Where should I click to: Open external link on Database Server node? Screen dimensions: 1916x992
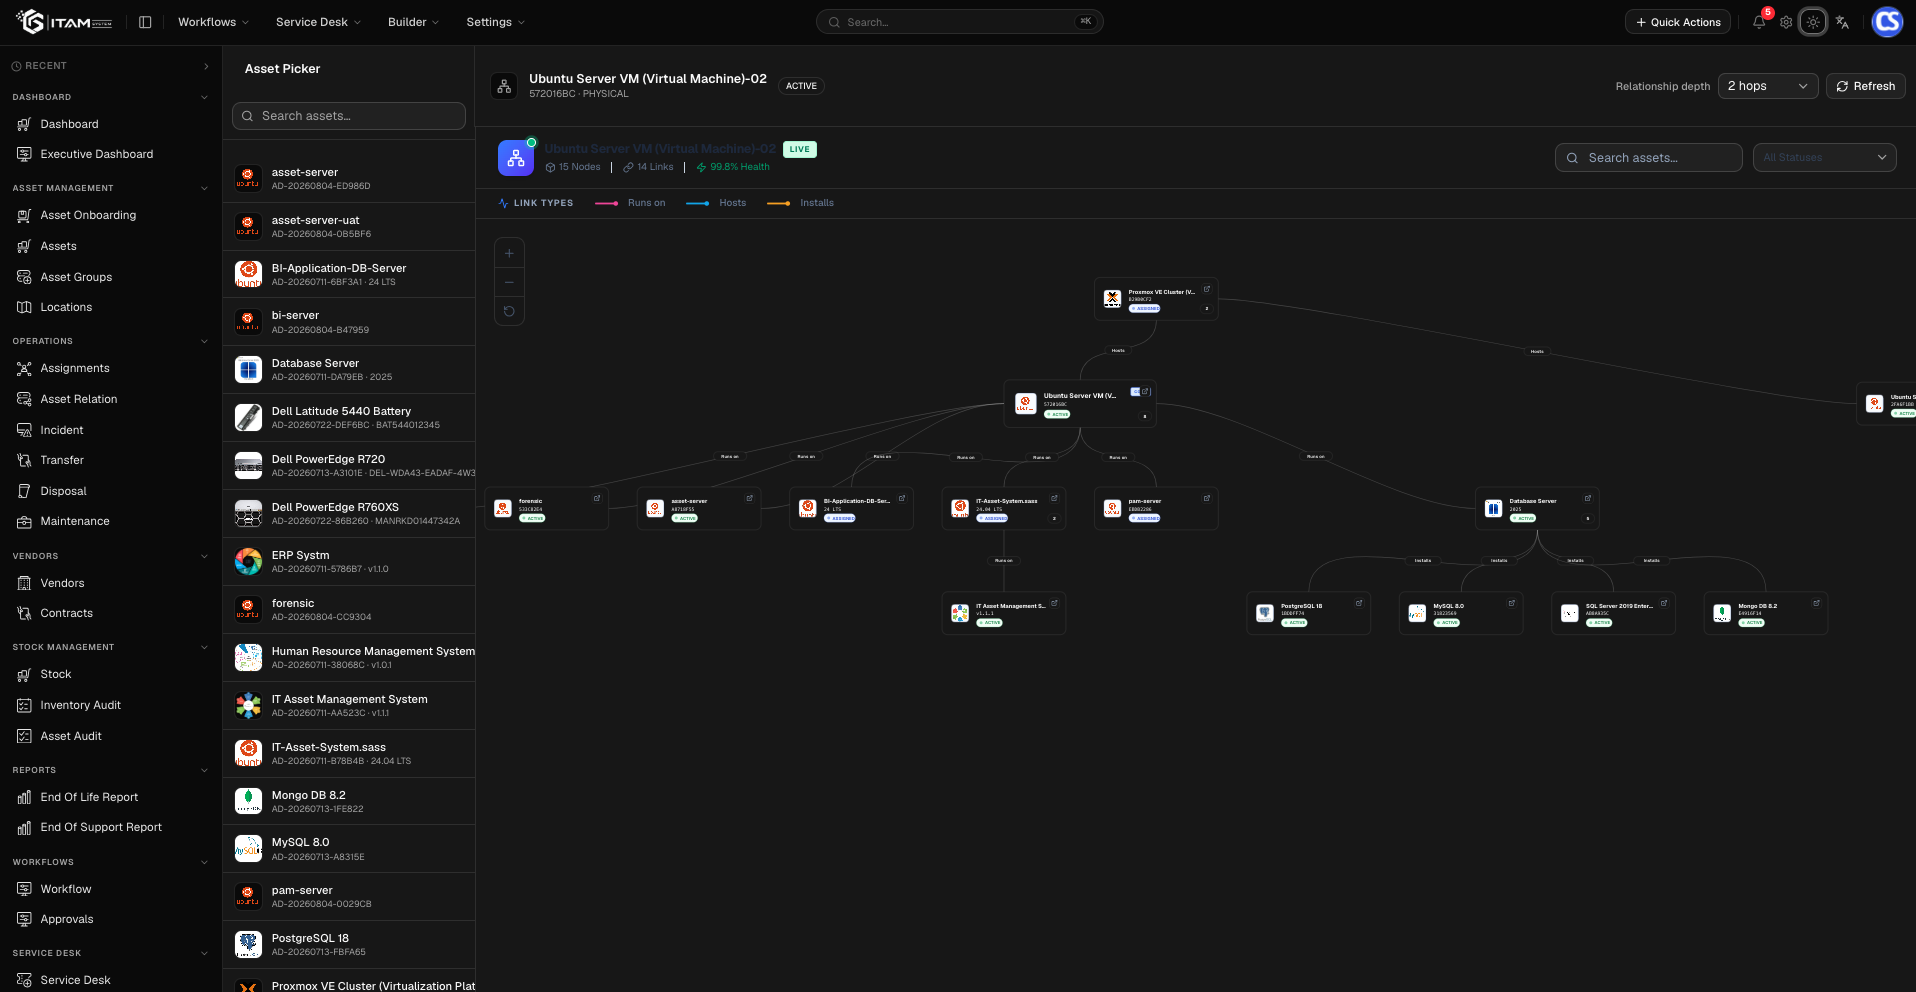tap(1588, 498)
